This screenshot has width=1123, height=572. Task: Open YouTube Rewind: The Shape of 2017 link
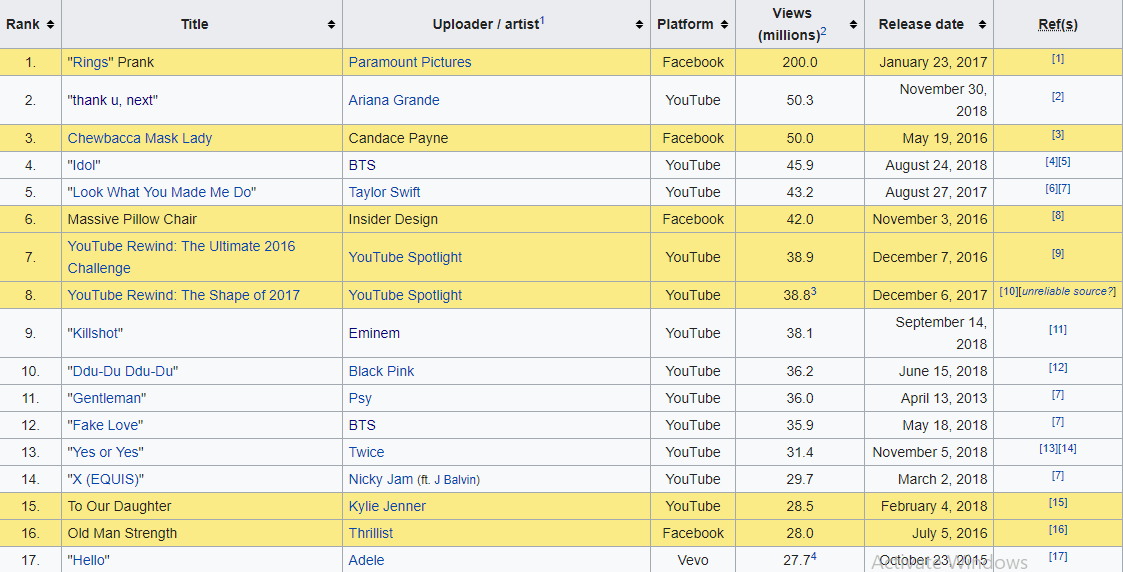[183, 295]
